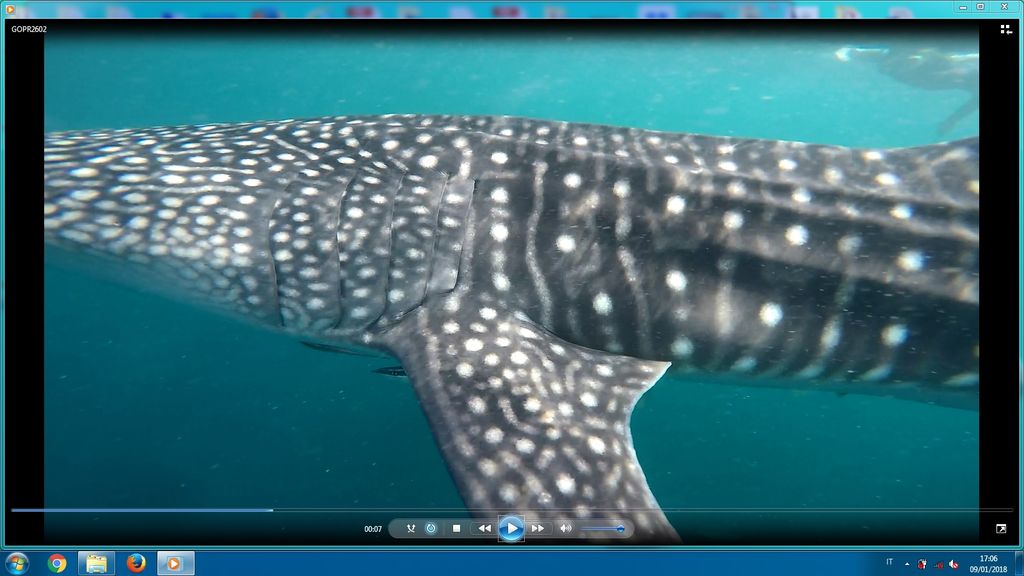Click the rewind button
1024x576 pixels.
click(x=484, y=528)
